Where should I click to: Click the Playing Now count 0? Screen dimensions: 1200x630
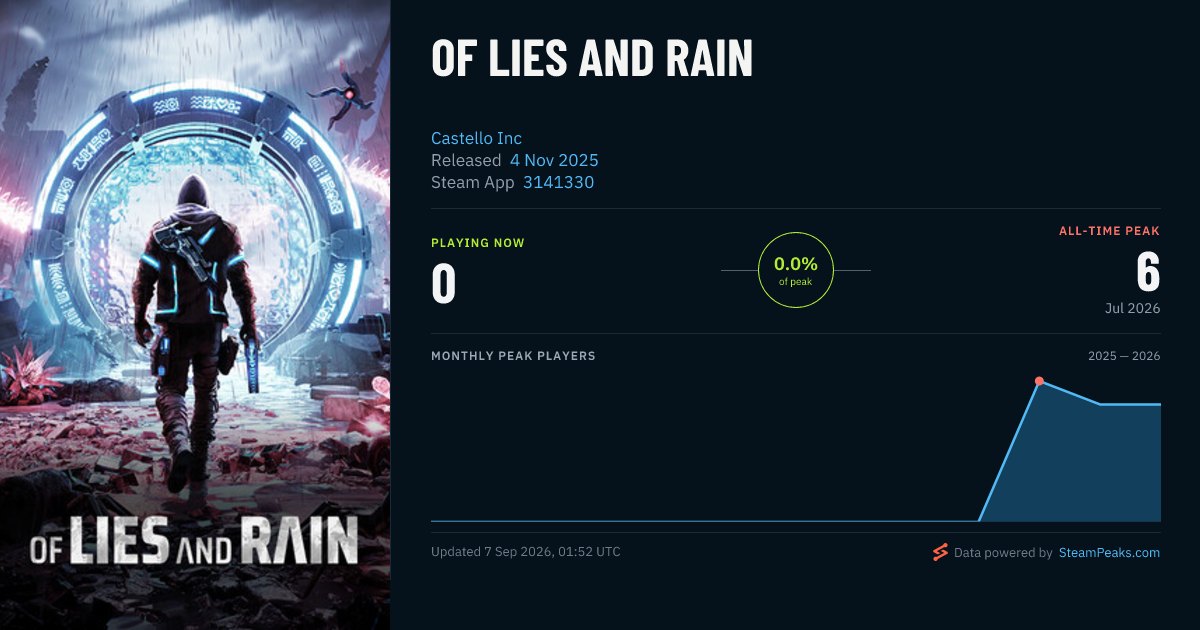click(x=444, y=283)
